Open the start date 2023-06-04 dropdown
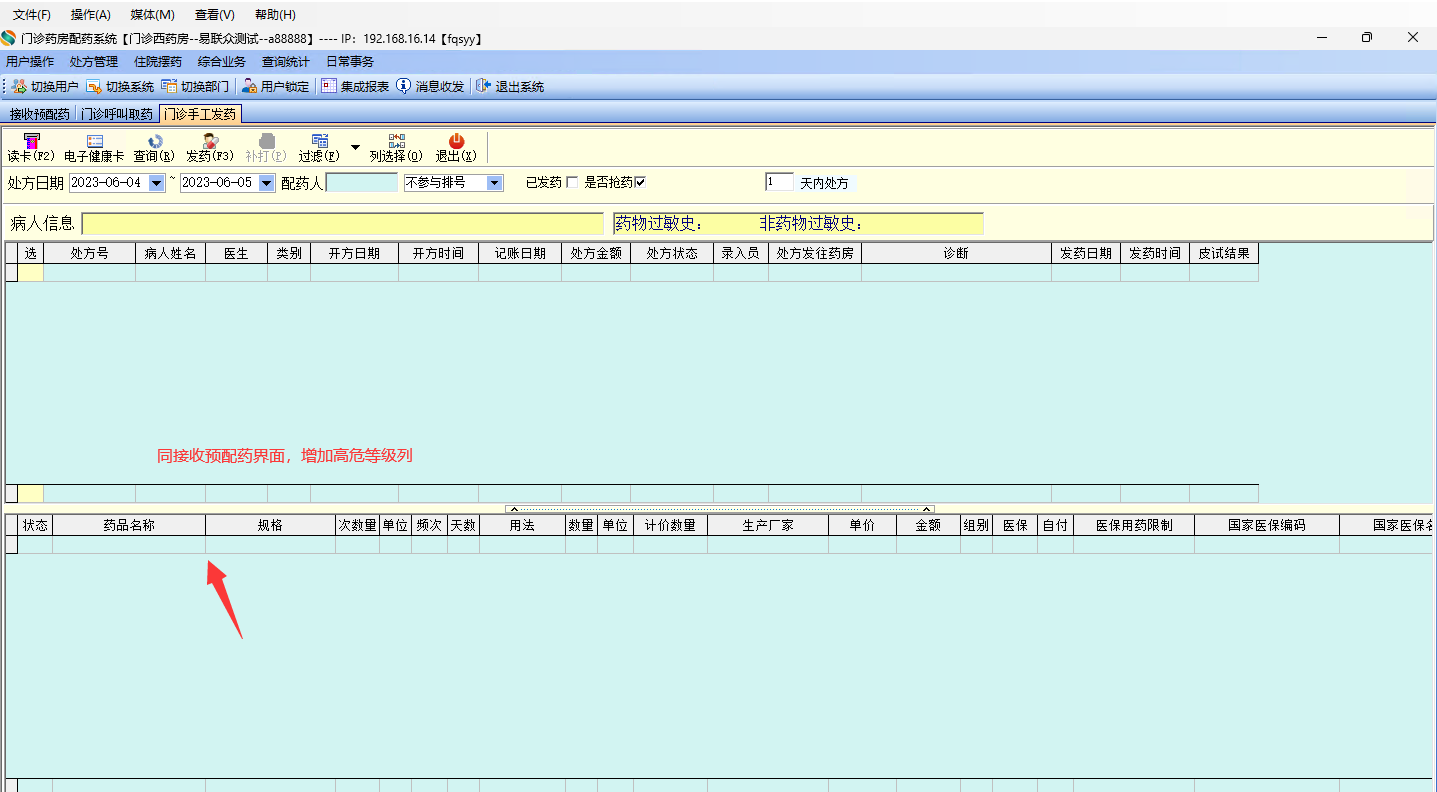 click(156, 183)
